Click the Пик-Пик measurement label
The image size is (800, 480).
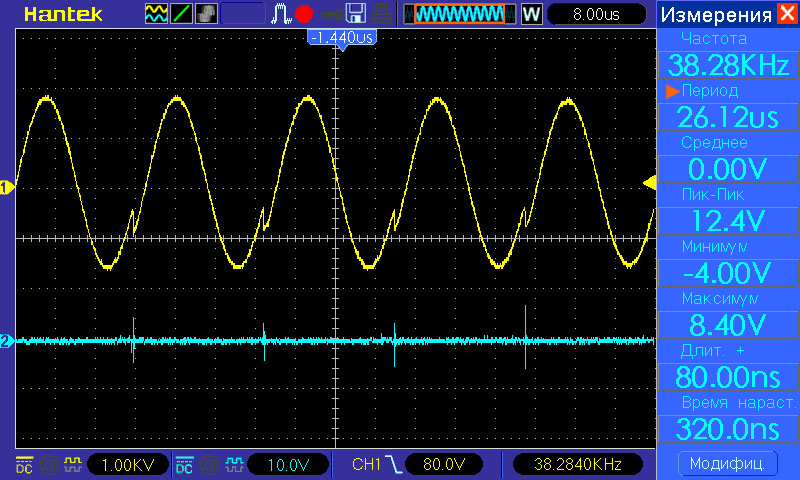[713, 194]
